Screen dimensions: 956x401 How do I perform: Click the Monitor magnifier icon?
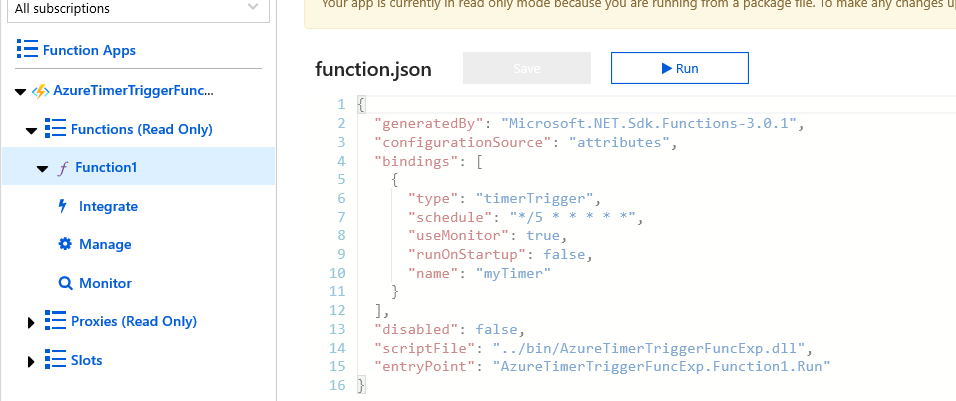click(x=65, y=283)
